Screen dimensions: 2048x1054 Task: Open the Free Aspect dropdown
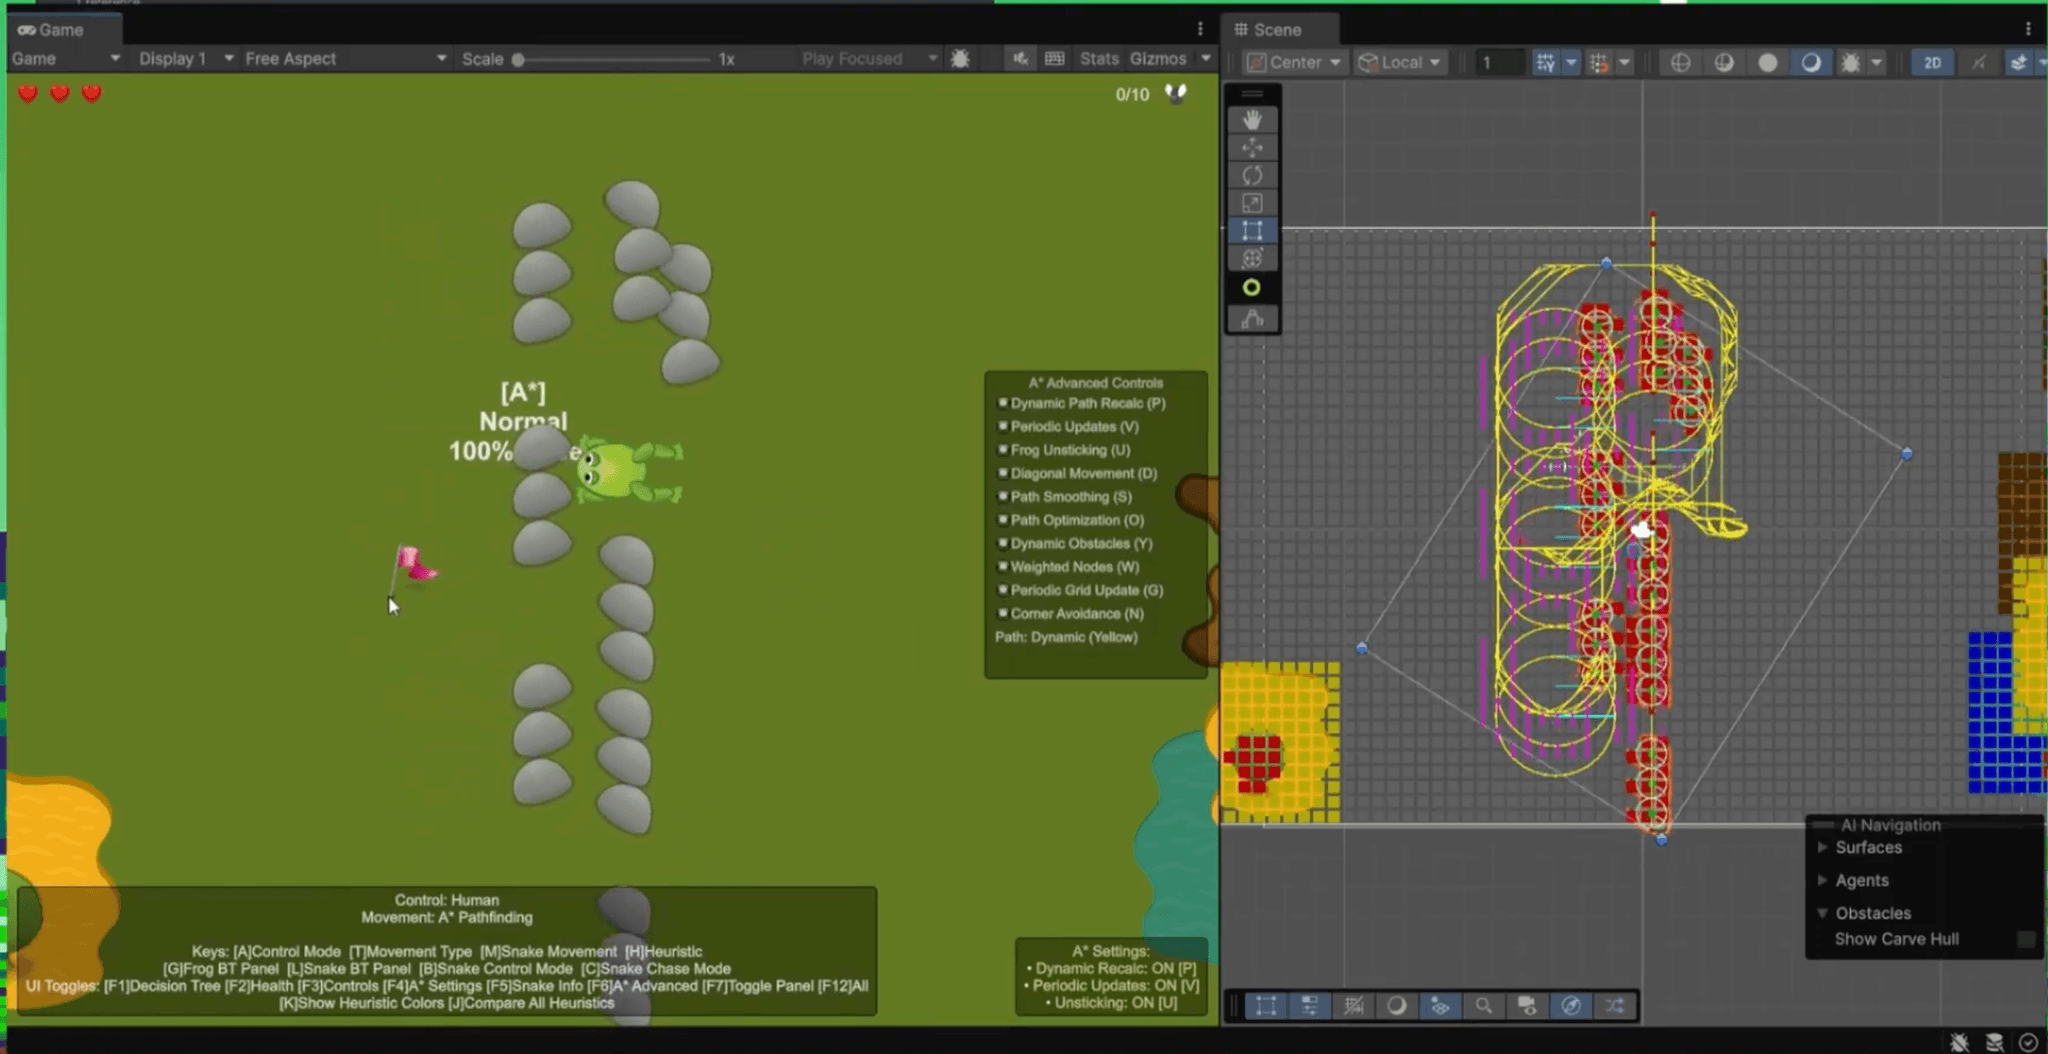345,59
